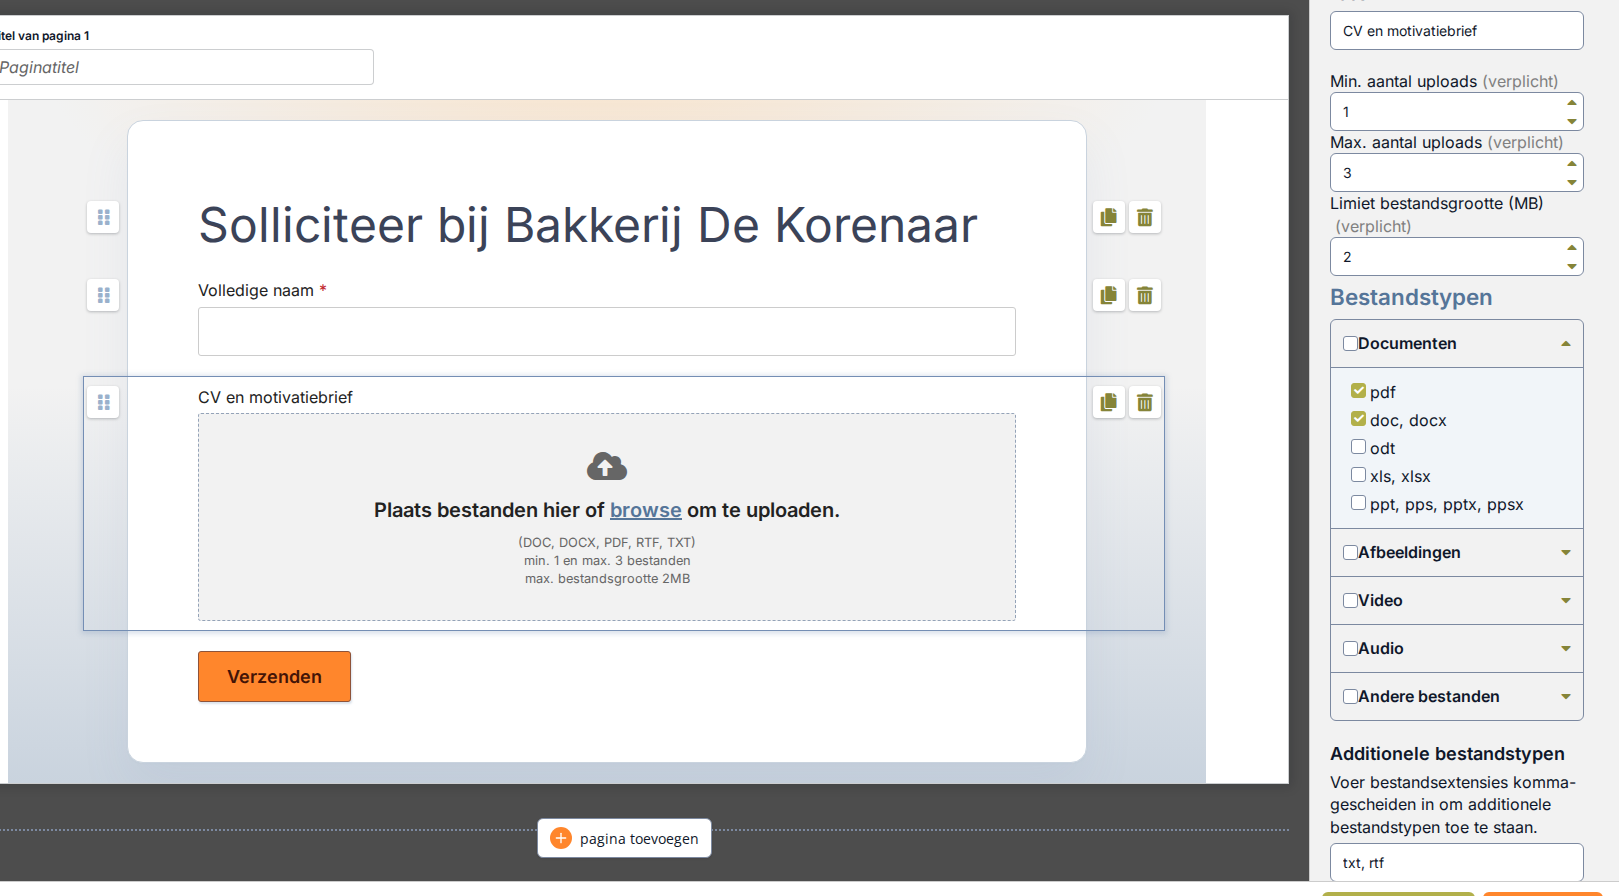Enable the xls, xlsx file type
The width and height of the screenshot is (1619, 896).
click(x=1358, y=475)
